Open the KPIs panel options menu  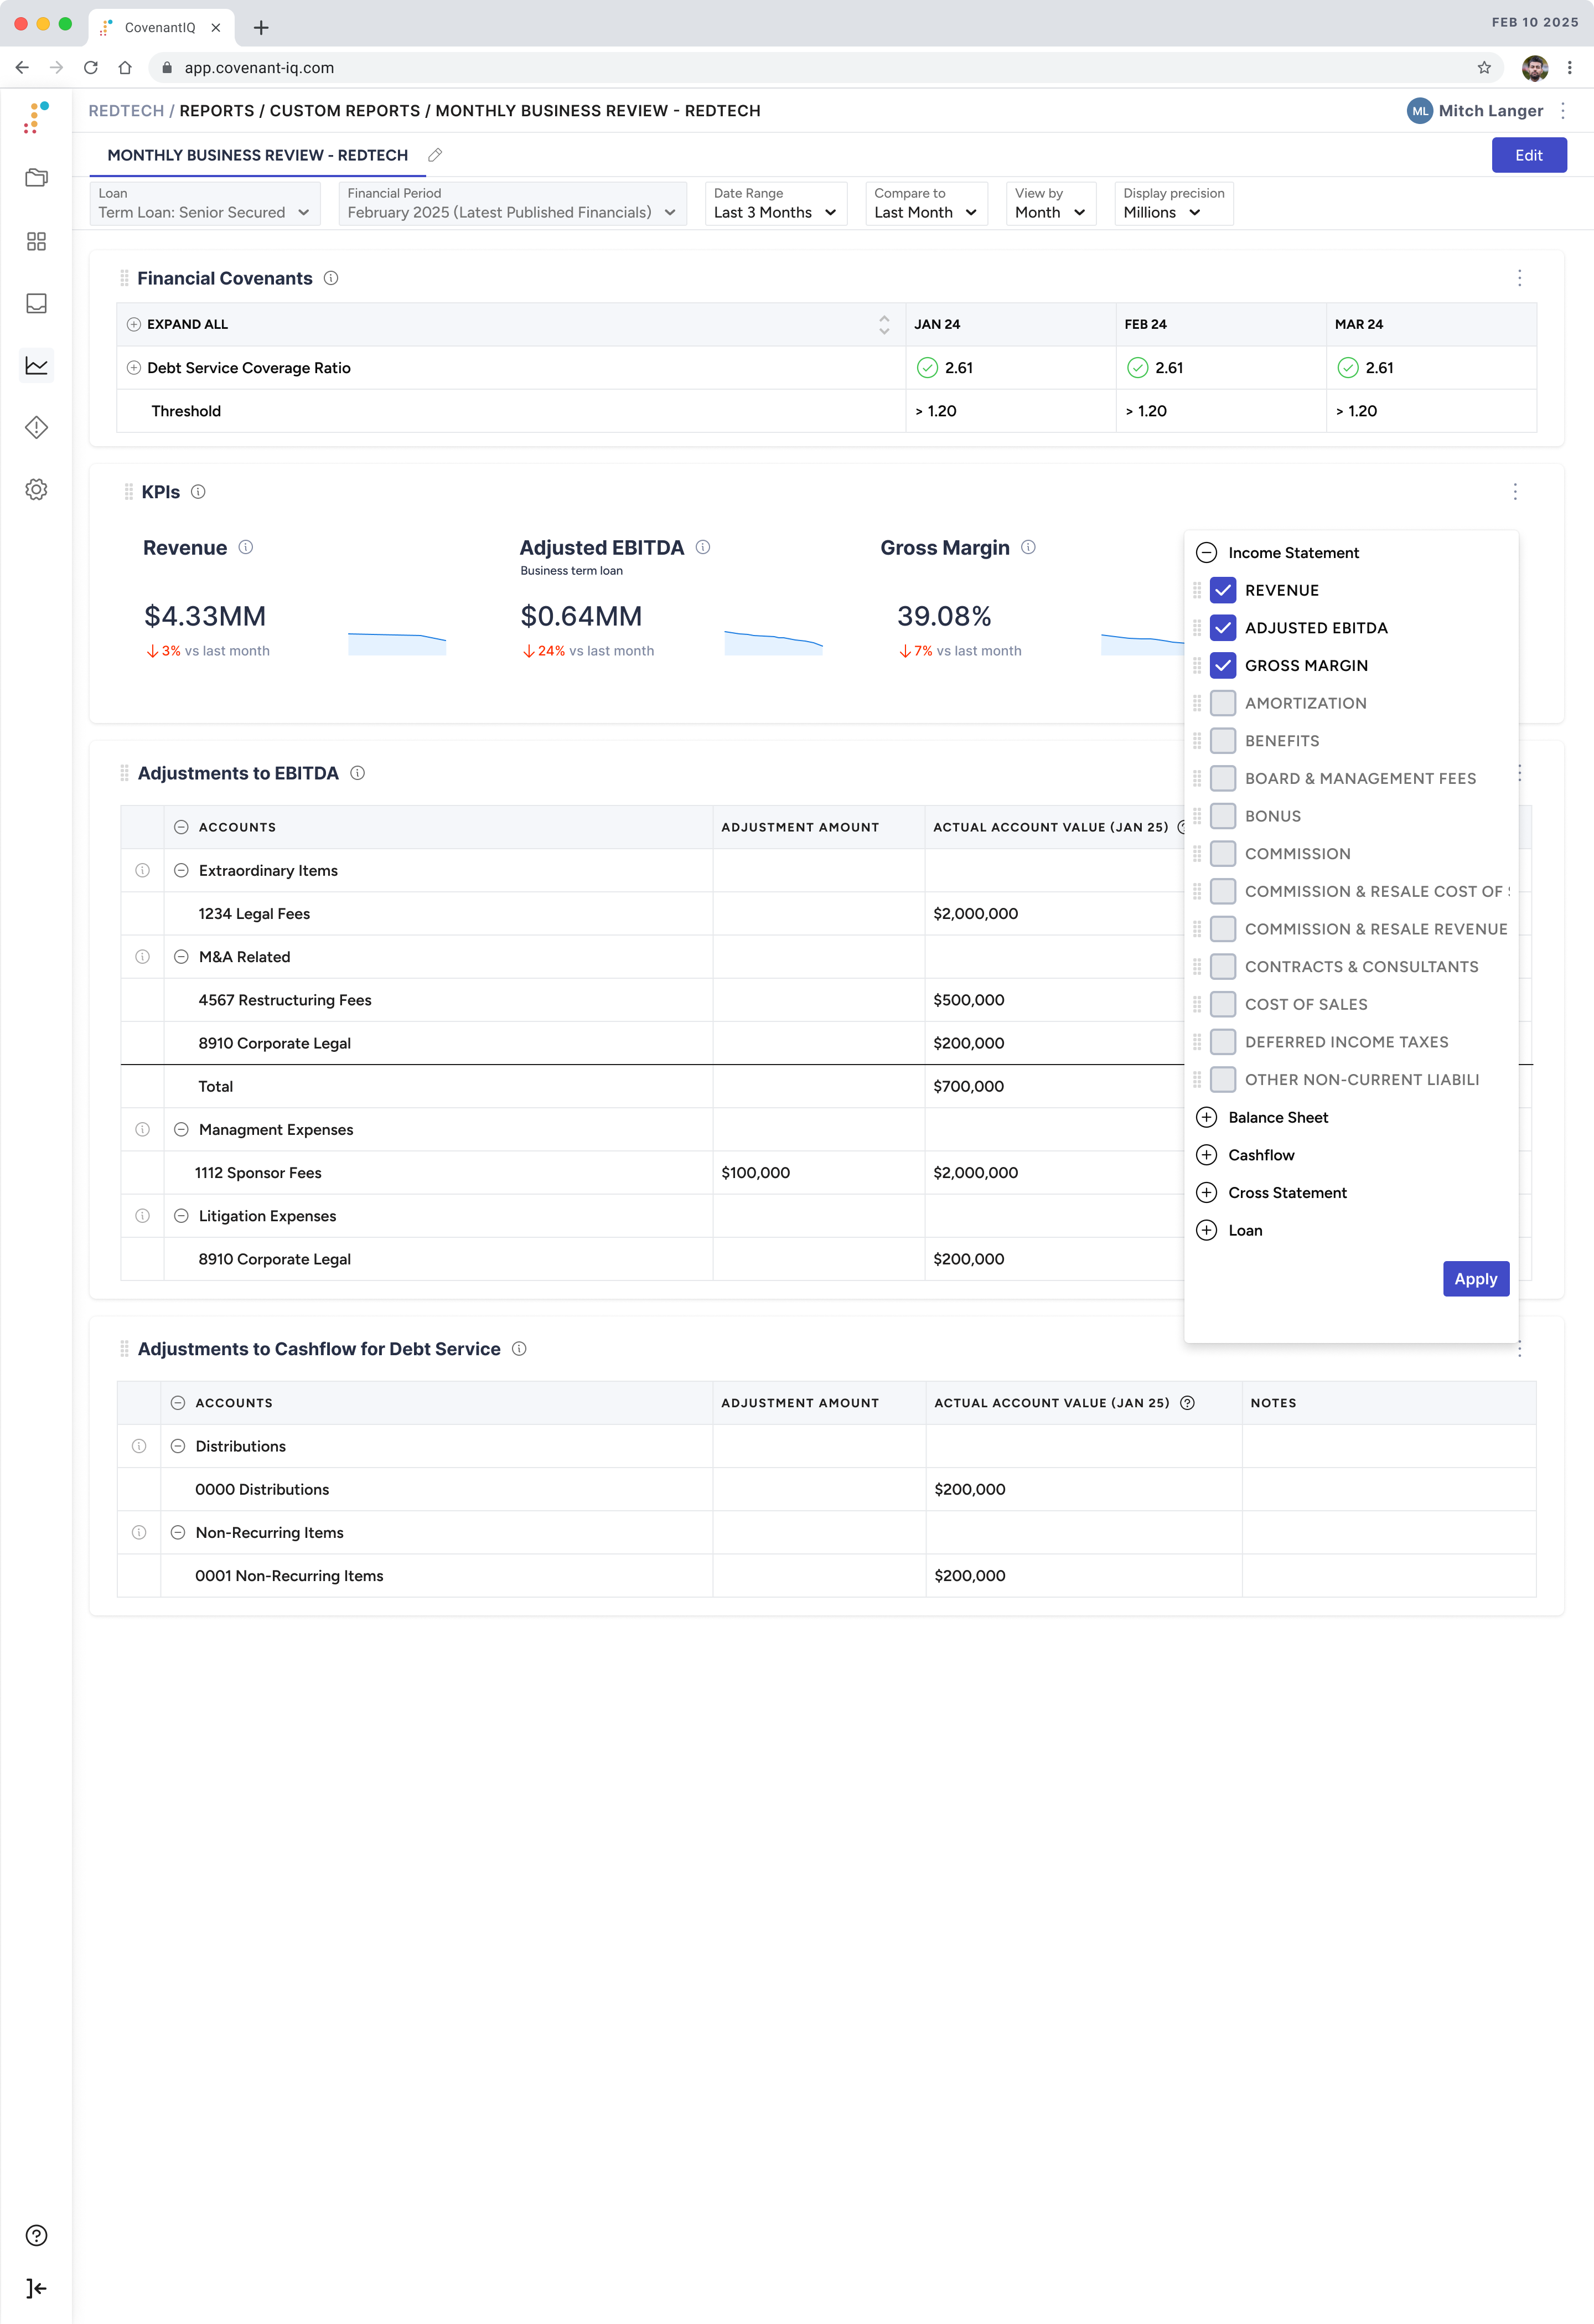(1515, 492)
